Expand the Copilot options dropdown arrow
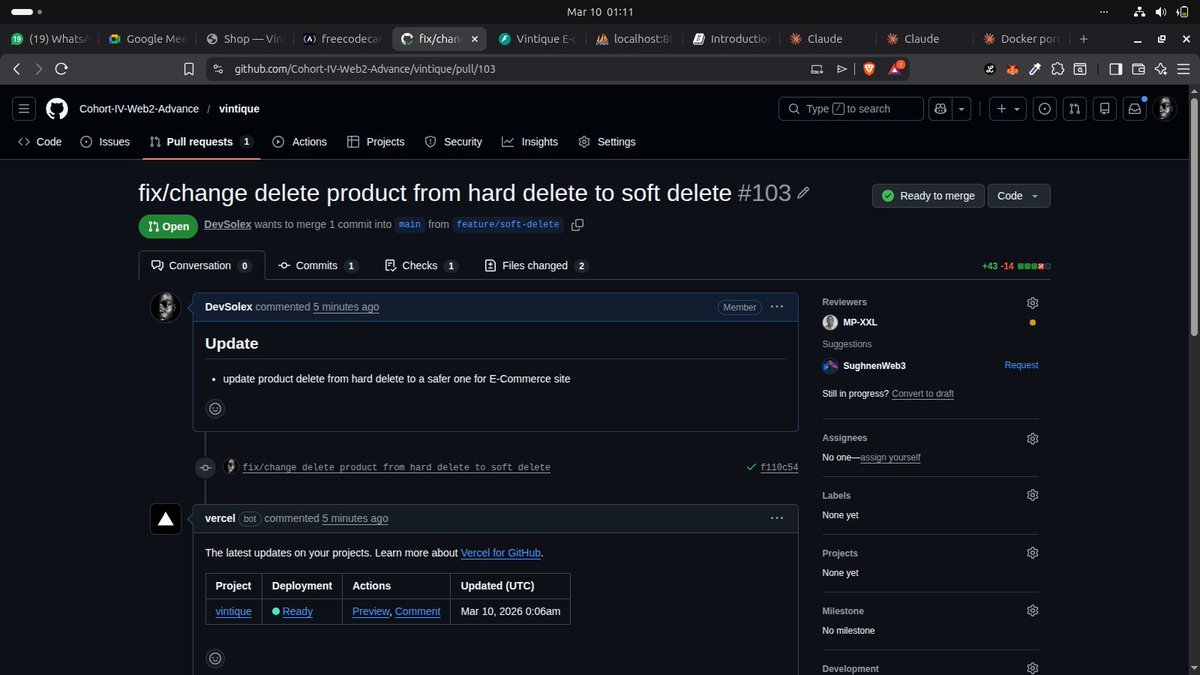Image resolution: width=1200 pixels, height=675 pixels. 961,108
